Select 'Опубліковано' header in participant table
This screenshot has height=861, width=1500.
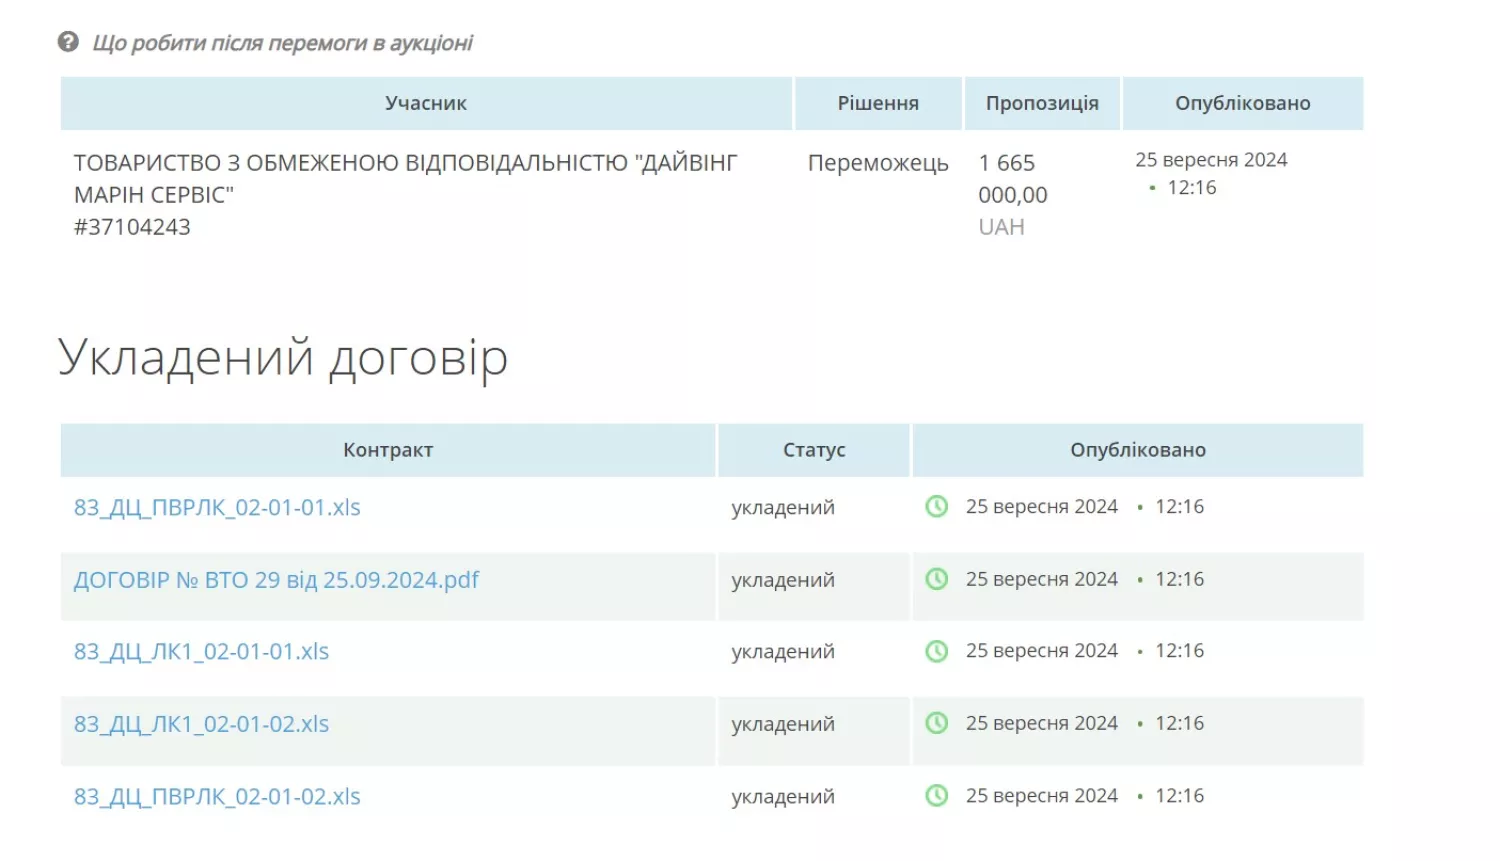(1243, 103)
